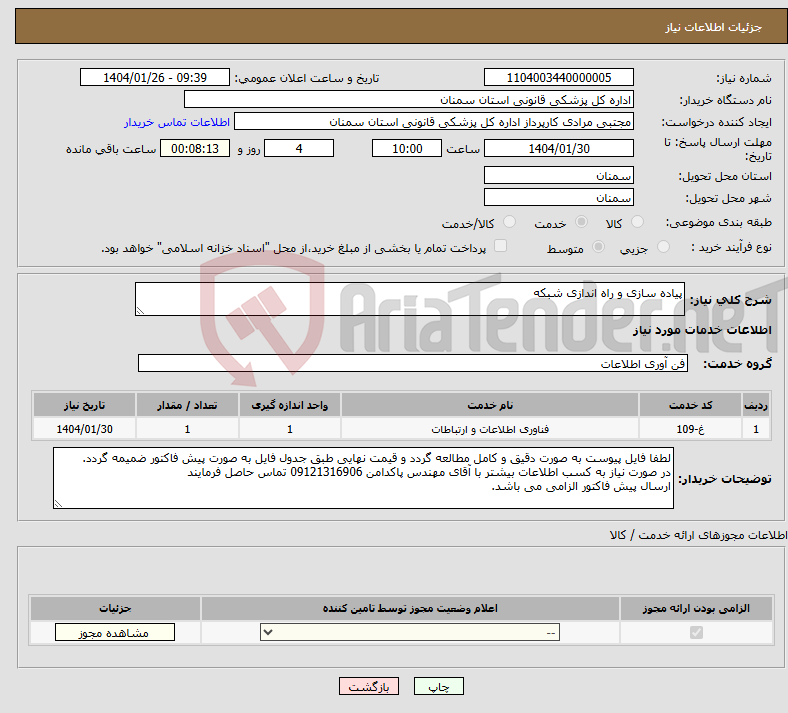Click the مشاهده مجوز button
Screen dimensions: 788x713
tap(115, 632)
